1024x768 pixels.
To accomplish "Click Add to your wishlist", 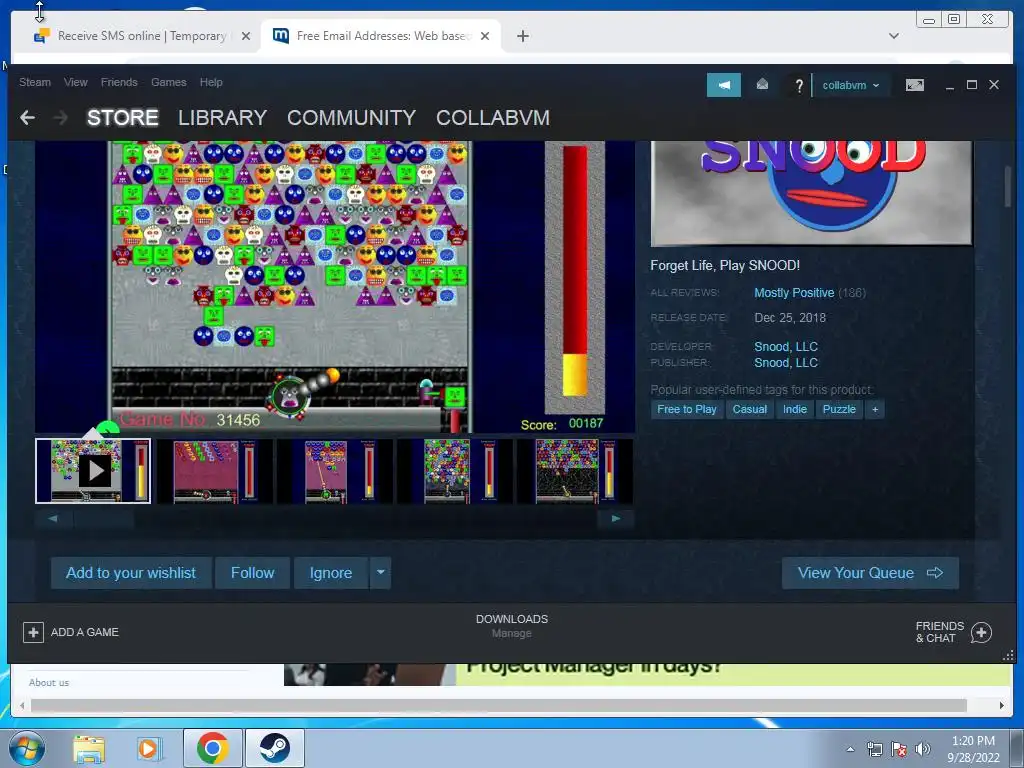I will [x=131, y=573].
